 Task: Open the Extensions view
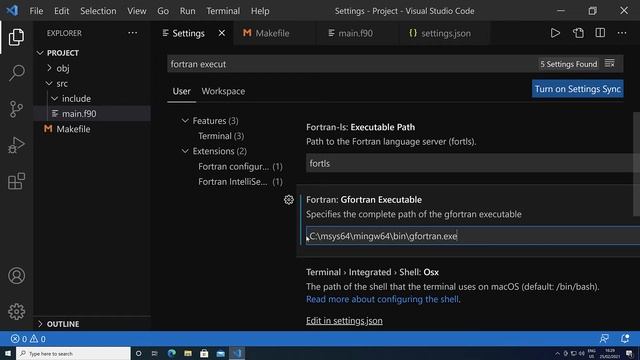tap(16, 181)
